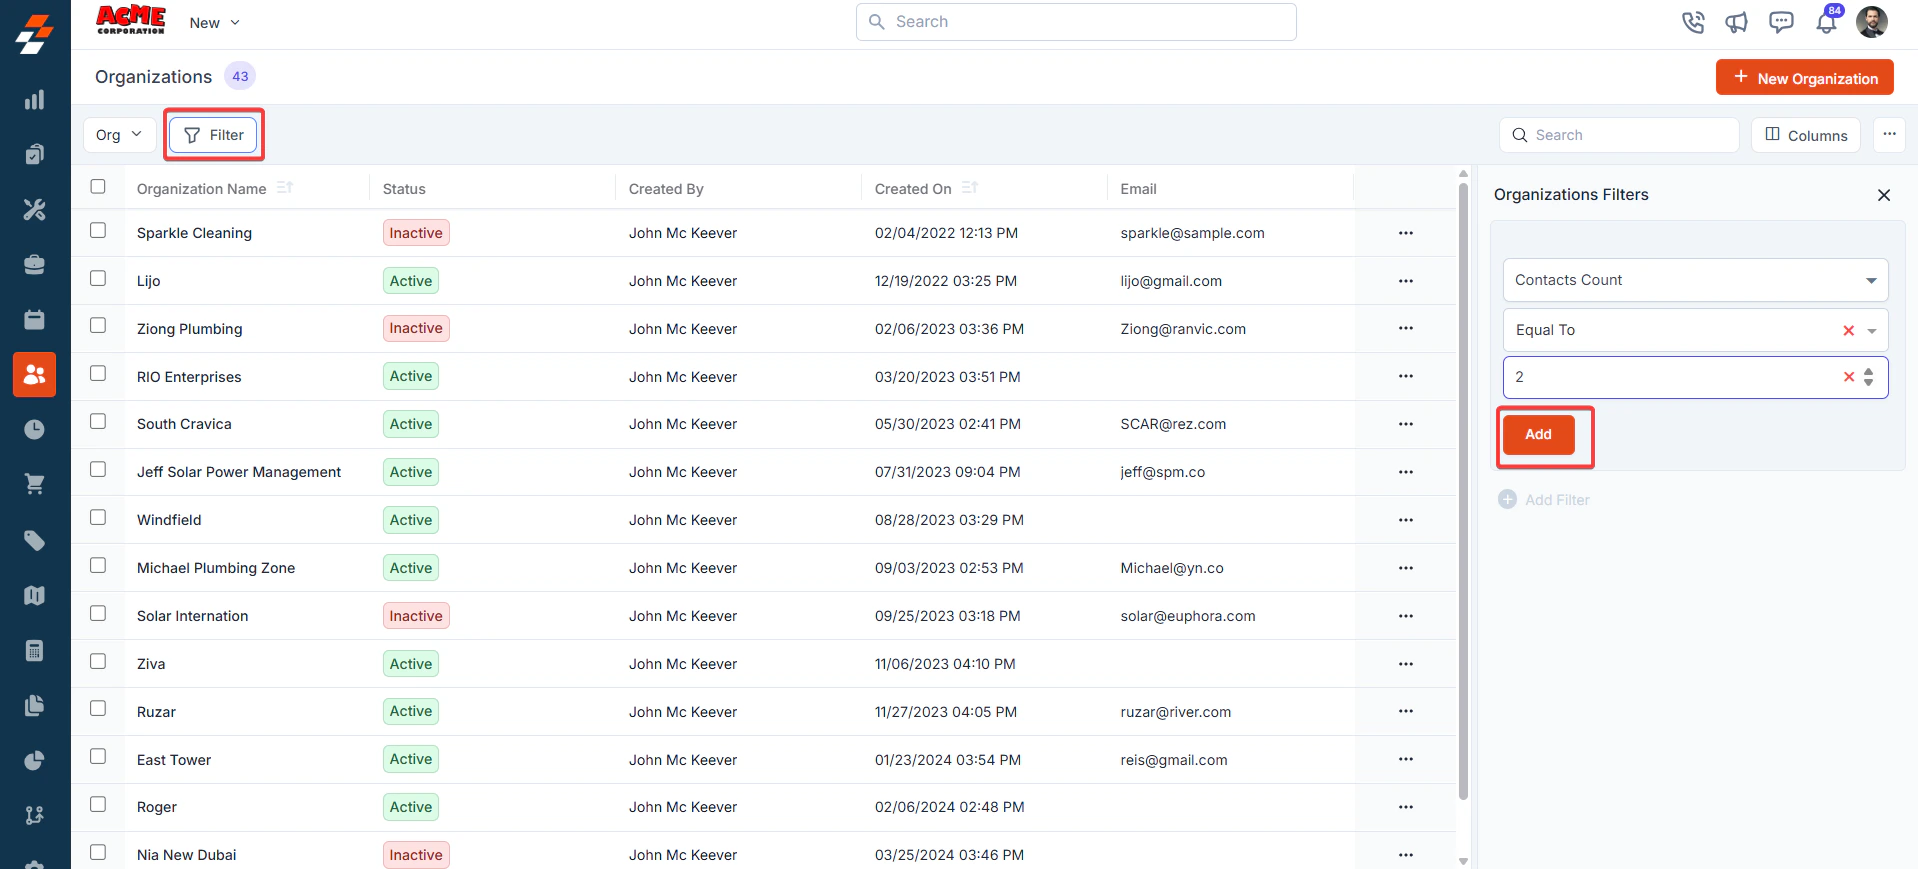1918x869 pixels.
Task: Close the Organizations Filters panel
Action: pos(1884,195)
